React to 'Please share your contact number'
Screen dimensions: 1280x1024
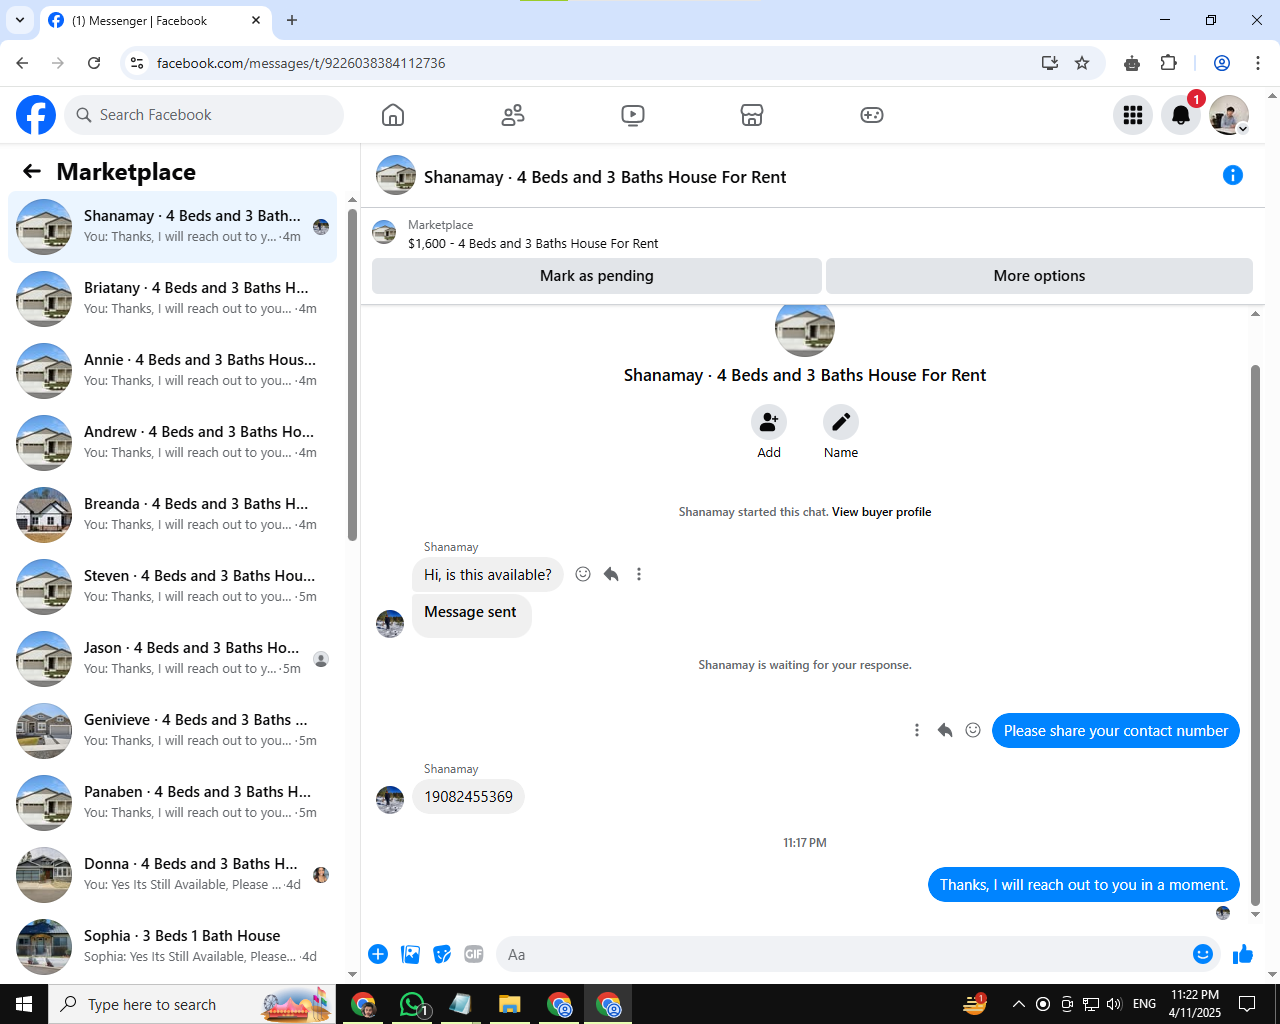coord(973,730)
